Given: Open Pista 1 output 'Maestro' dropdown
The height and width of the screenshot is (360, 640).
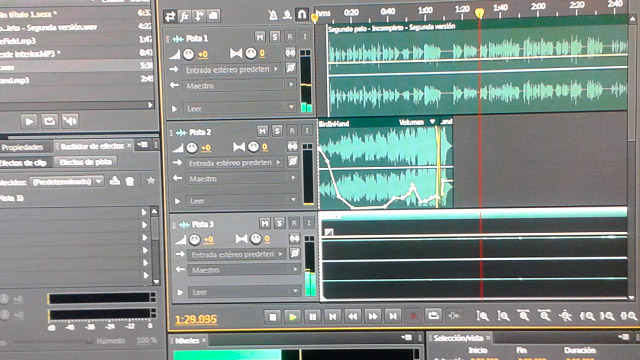Looking at the screenshot, I should tap(239, 86).
